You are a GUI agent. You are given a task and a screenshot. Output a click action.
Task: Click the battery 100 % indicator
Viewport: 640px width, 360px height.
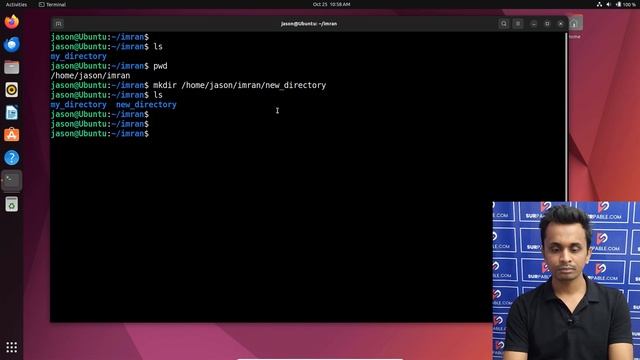pos(626,4)
